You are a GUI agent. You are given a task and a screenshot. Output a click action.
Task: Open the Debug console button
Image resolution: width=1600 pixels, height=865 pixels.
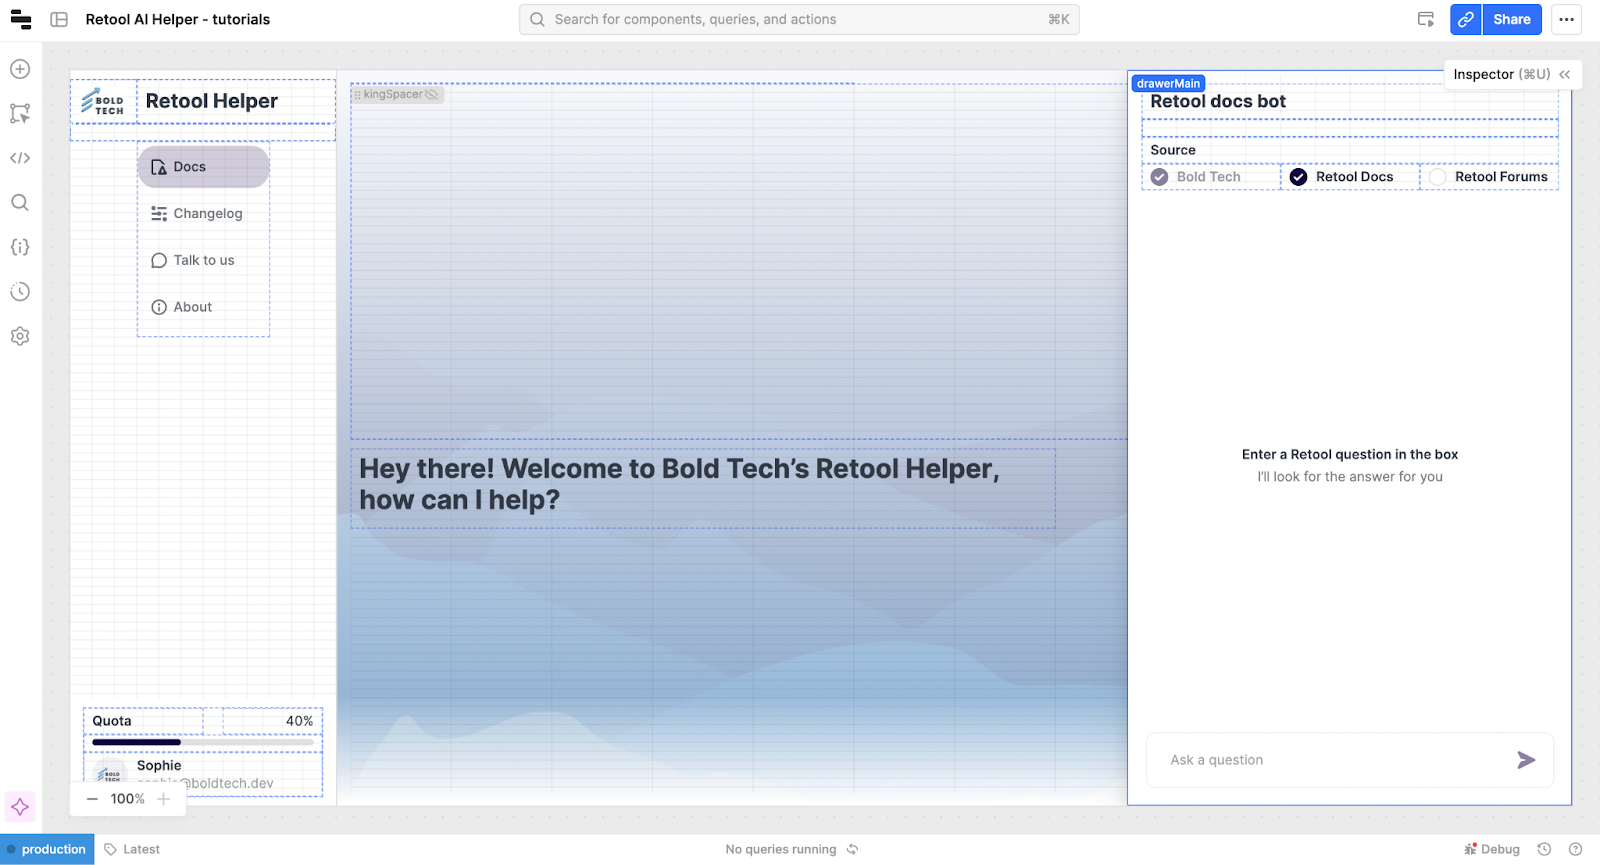1492,849
